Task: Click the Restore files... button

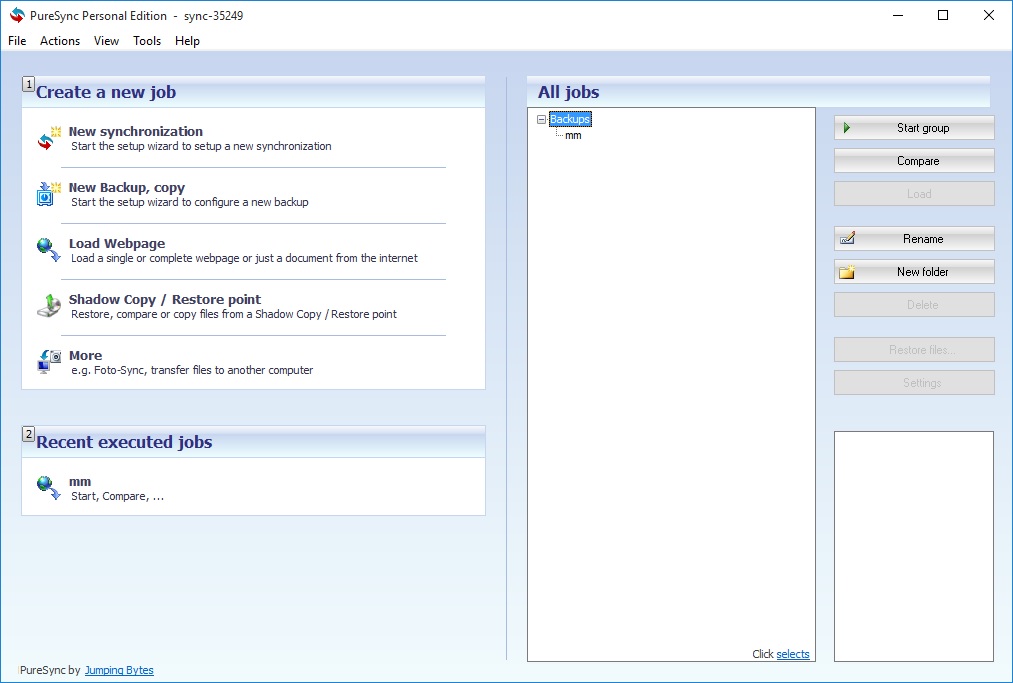Action: (914, 350)
